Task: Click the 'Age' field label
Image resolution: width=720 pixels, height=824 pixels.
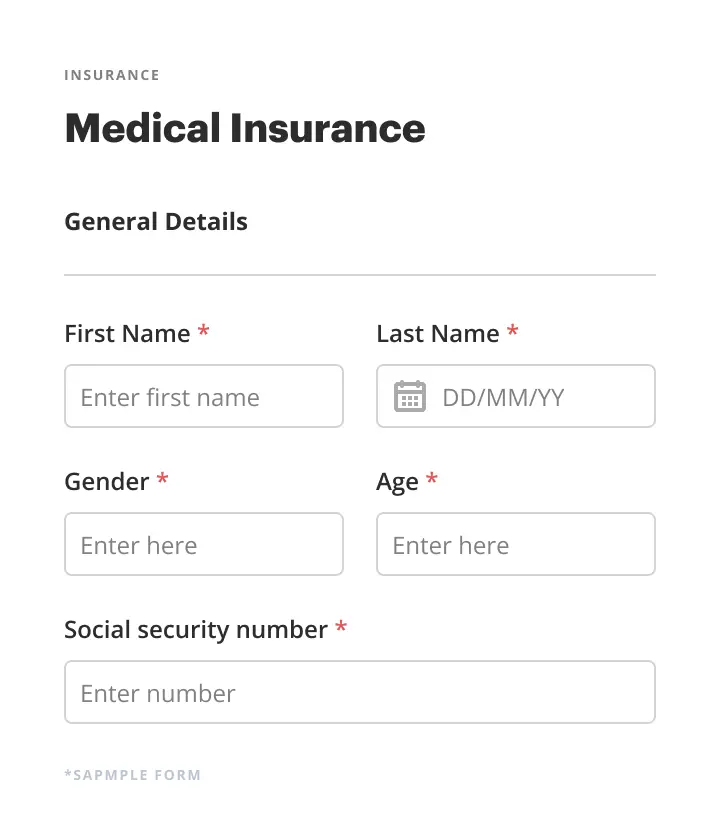Action: [x=397, y=482]
